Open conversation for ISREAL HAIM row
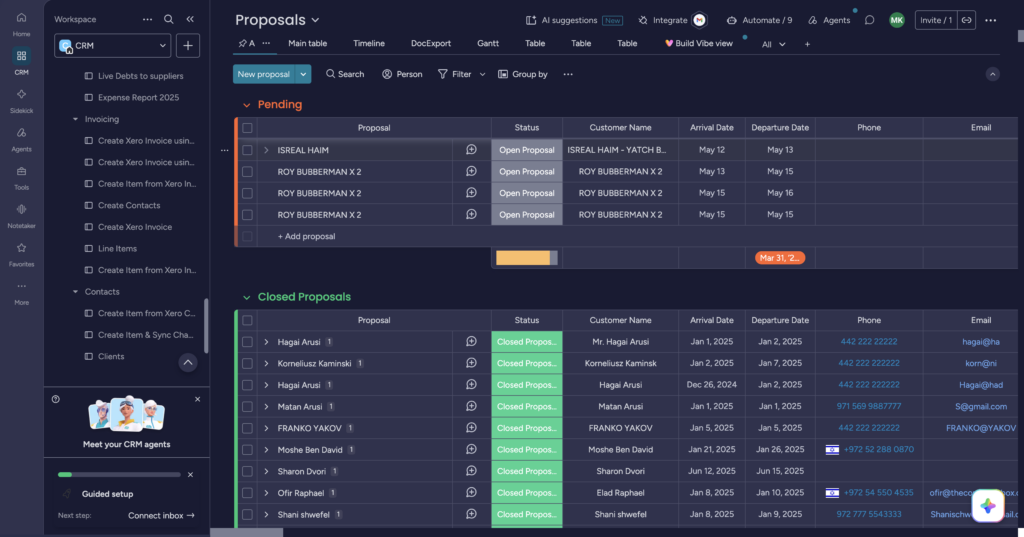1024x537 pixels. [471, 150]
